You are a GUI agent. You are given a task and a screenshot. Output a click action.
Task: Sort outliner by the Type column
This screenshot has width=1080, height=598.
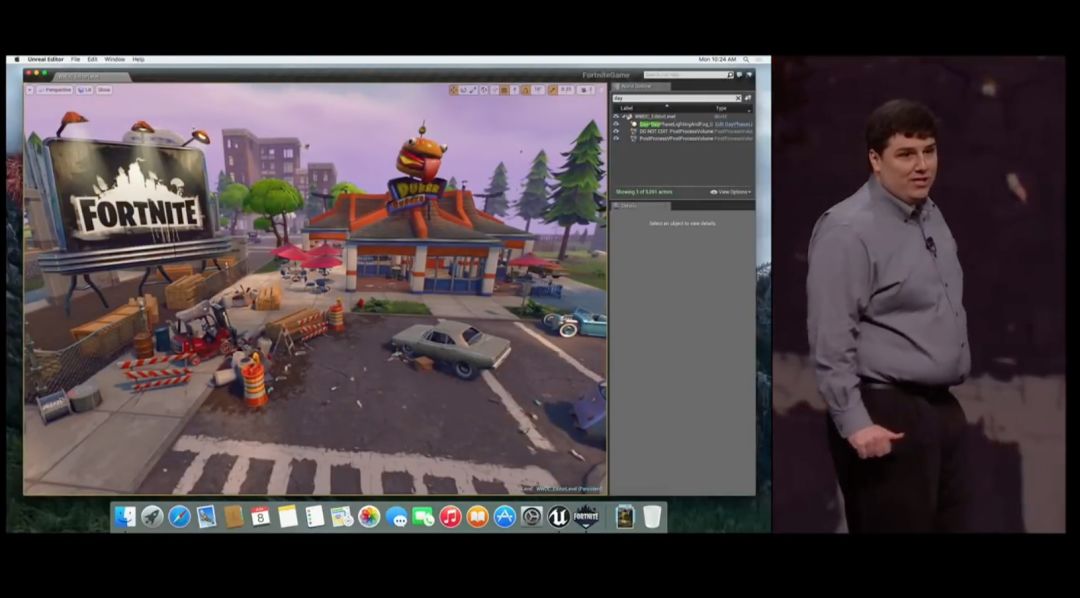pos(721,108)
